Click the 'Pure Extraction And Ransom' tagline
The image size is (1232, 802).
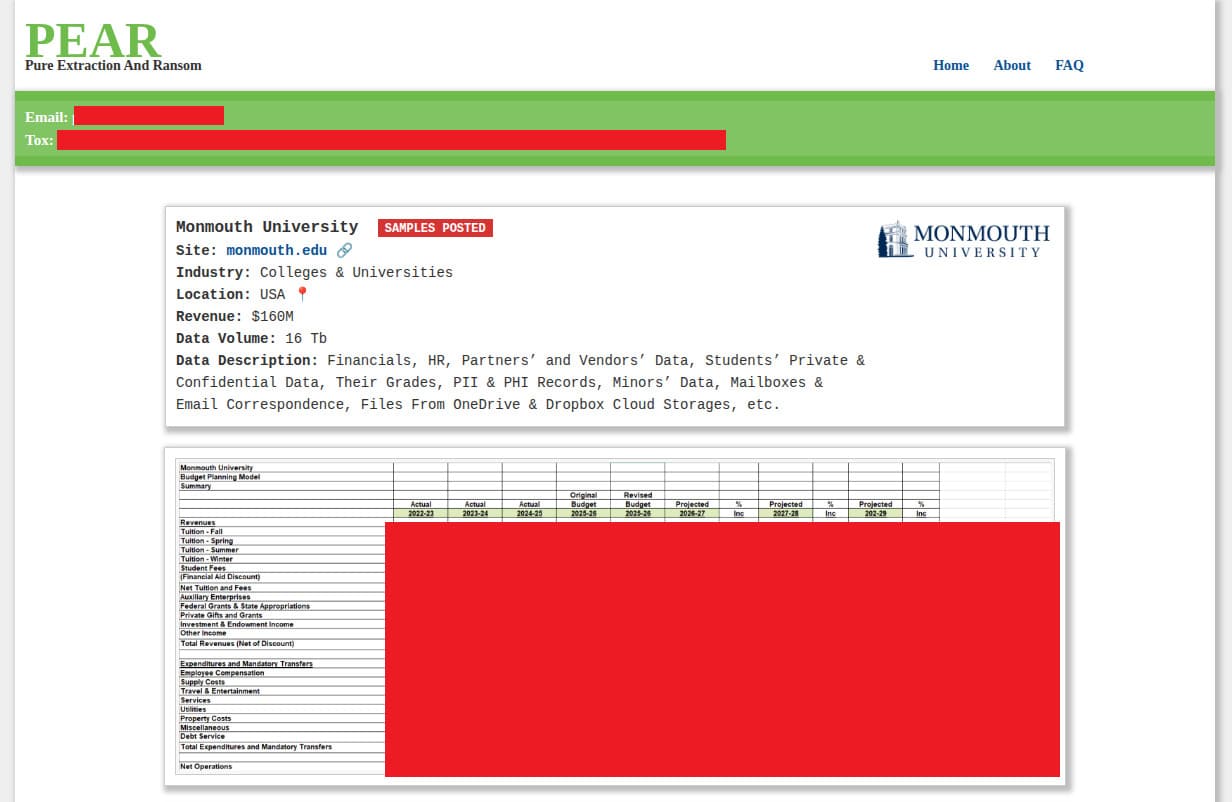tap(113, 66)
